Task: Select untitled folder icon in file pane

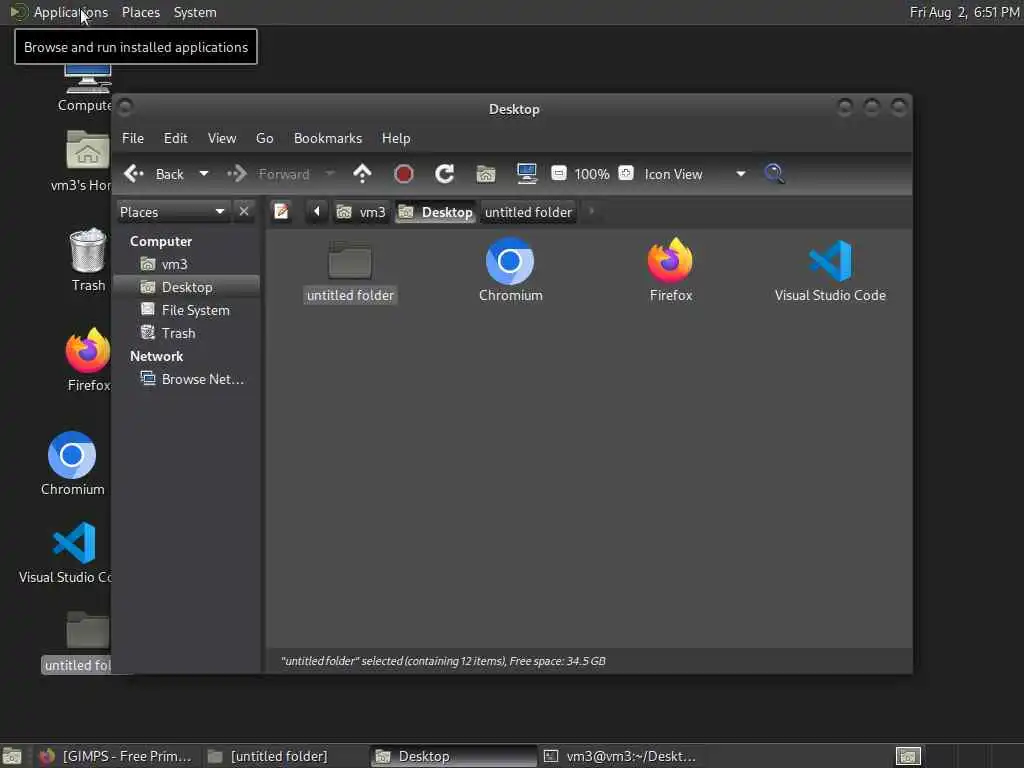Action: 350,261
